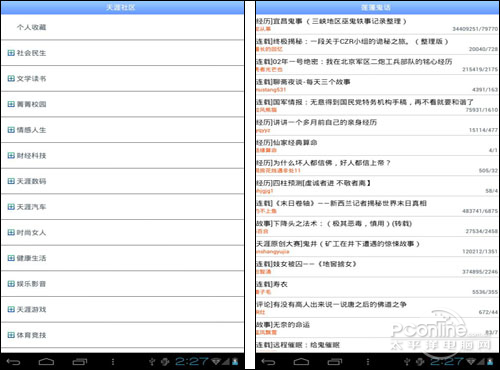Expand the 体育竞技 category plus icon

pos(11,335)
